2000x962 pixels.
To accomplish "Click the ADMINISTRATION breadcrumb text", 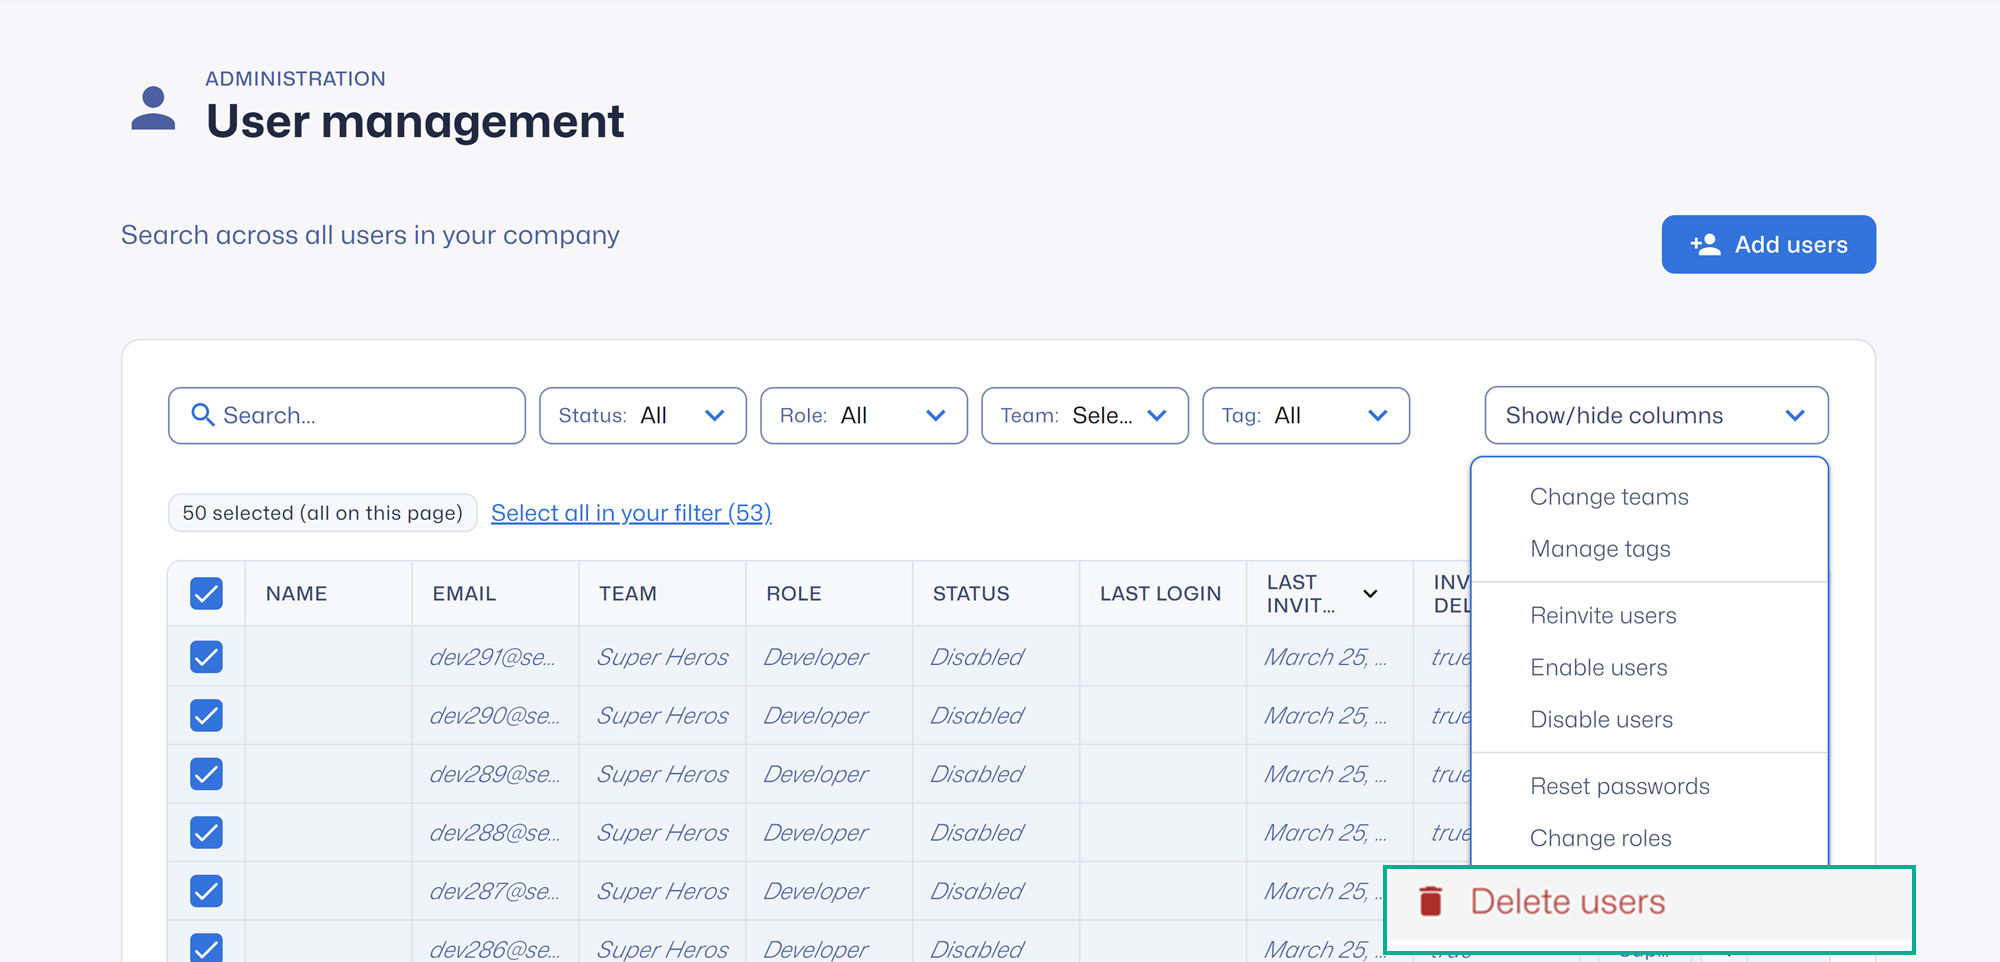I will pyautogui.click(x=295, y=79).
